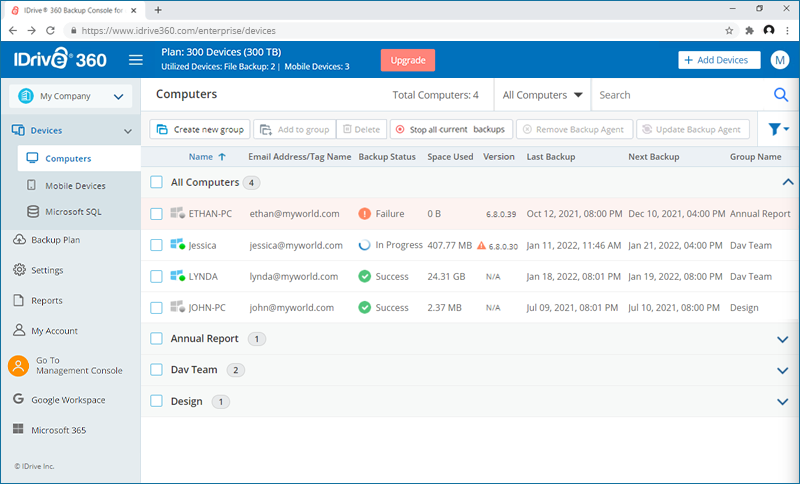Click the browser address bar URL

(179, 31)
